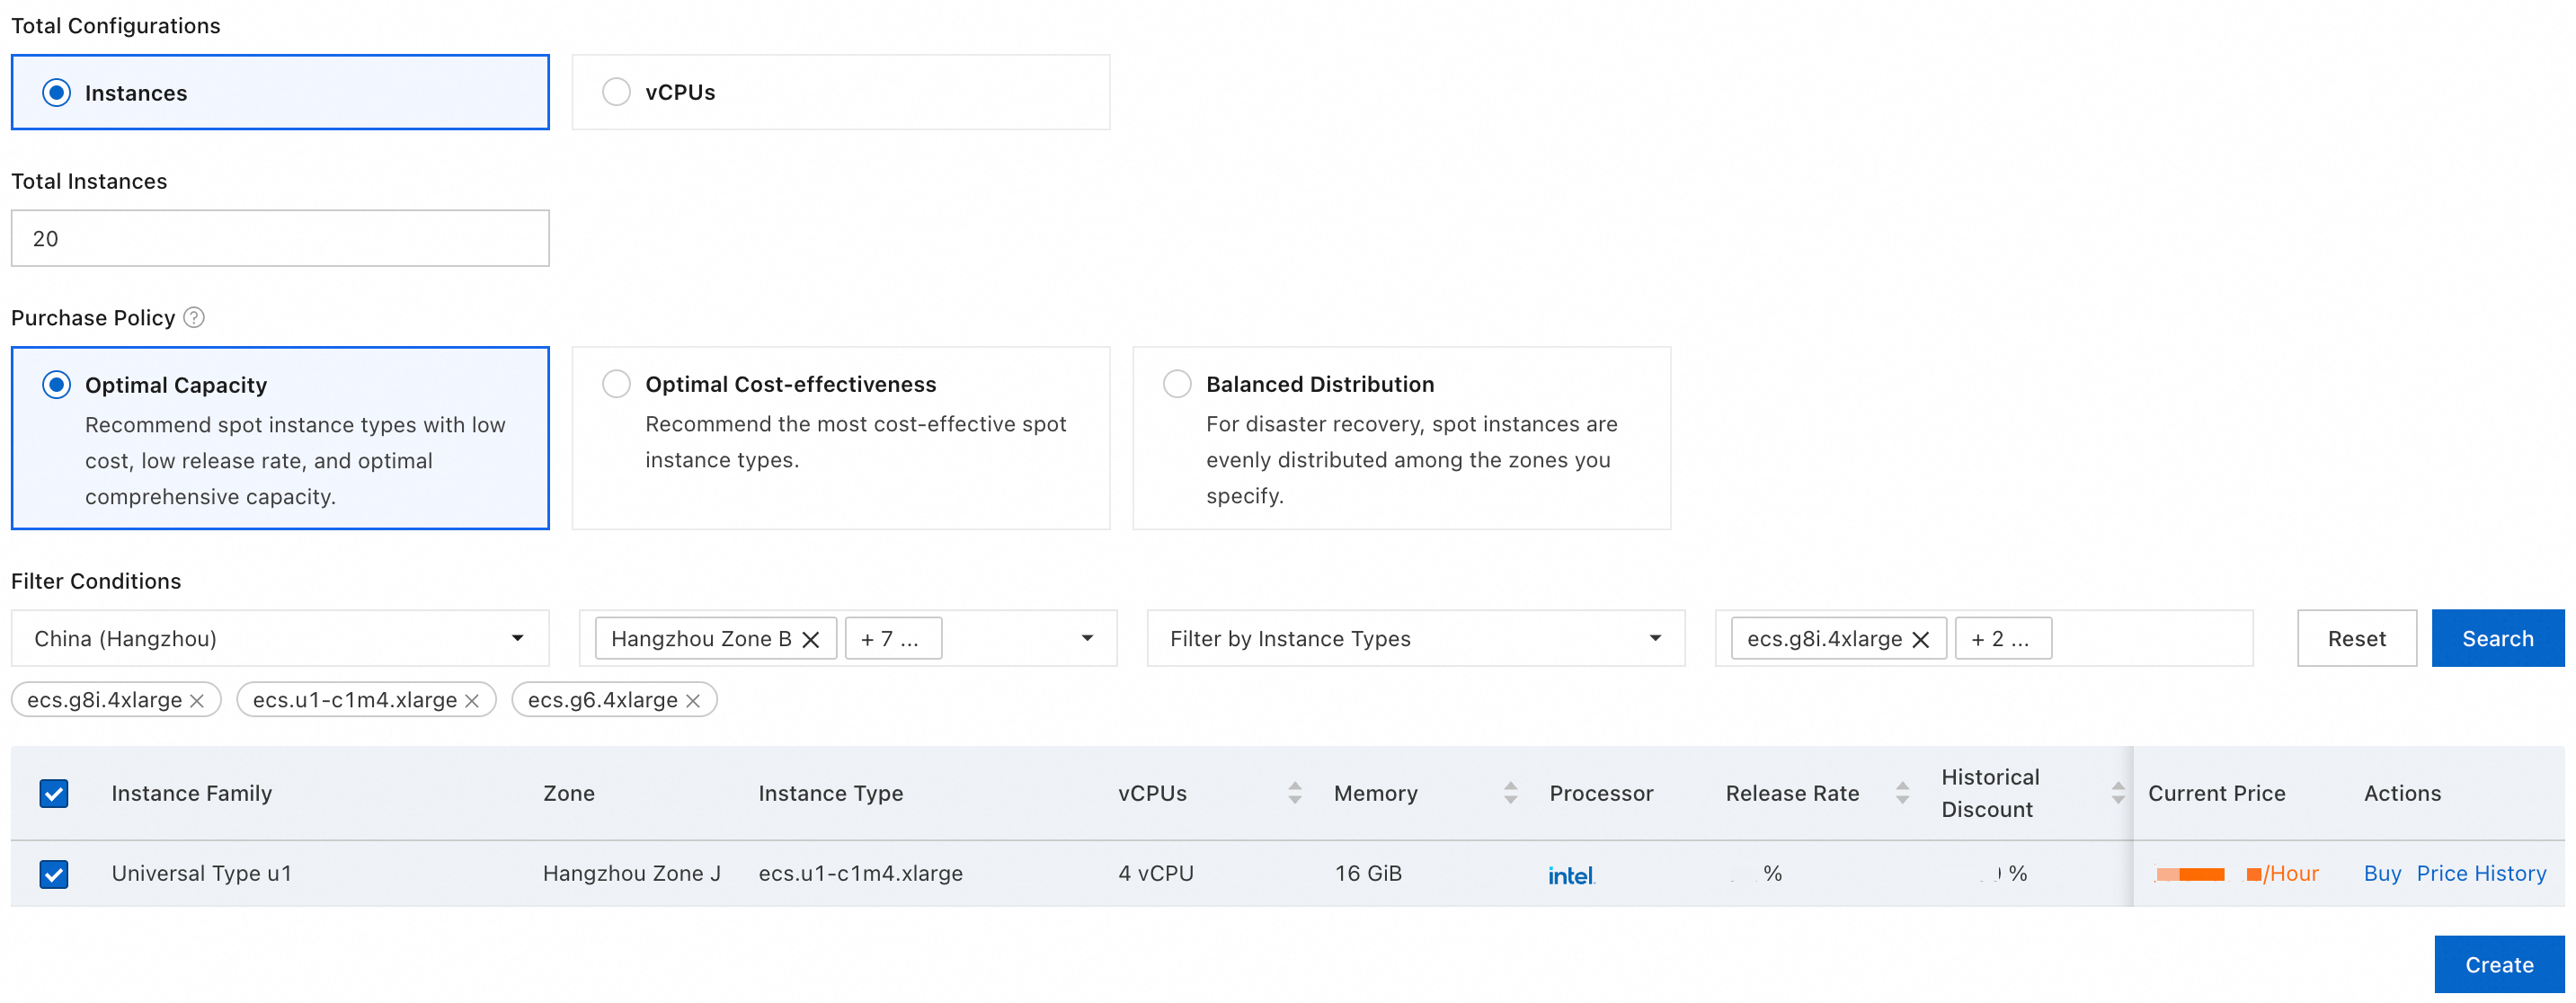The image size is (2576, 1003).
Task: Remove the ecs.g6.4xlarge filter chip
Action: pos(692,700)
